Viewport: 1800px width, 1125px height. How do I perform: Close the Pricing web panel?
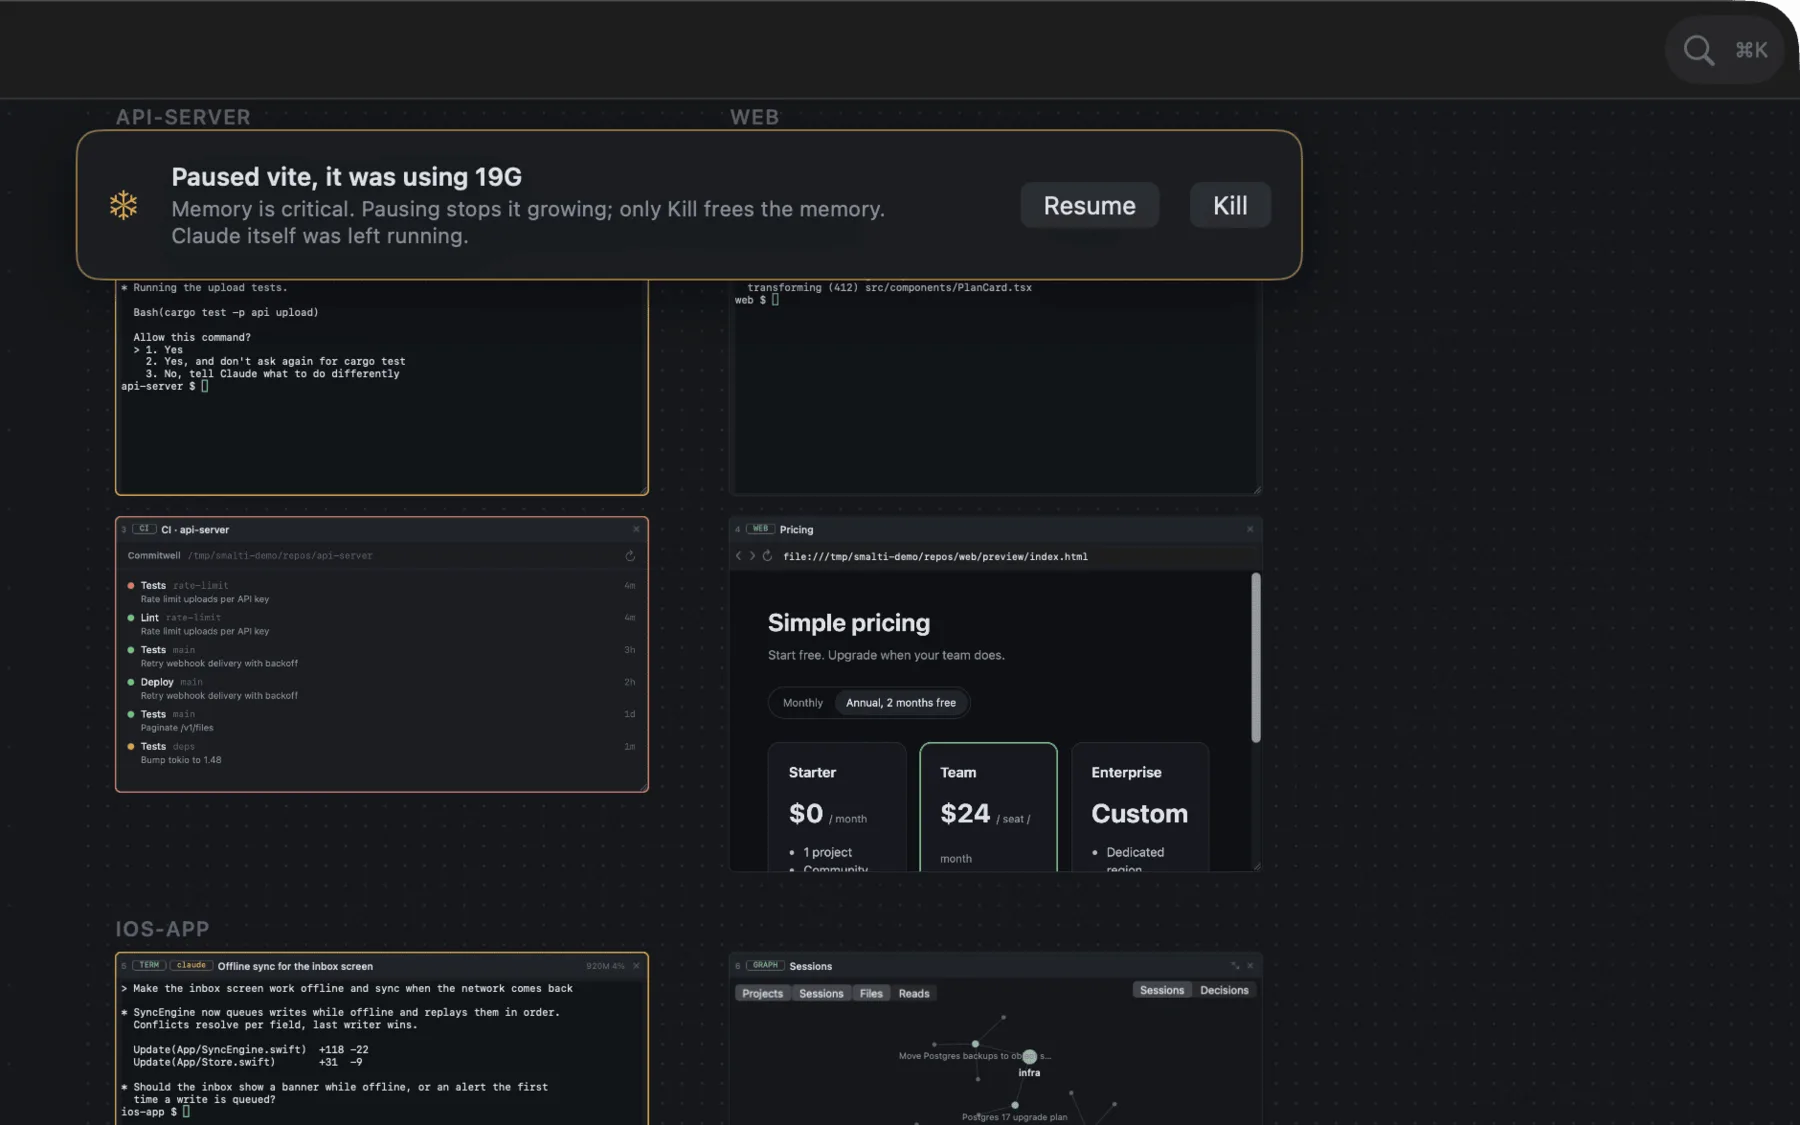pyautogui.click(x=1250, y=530)
